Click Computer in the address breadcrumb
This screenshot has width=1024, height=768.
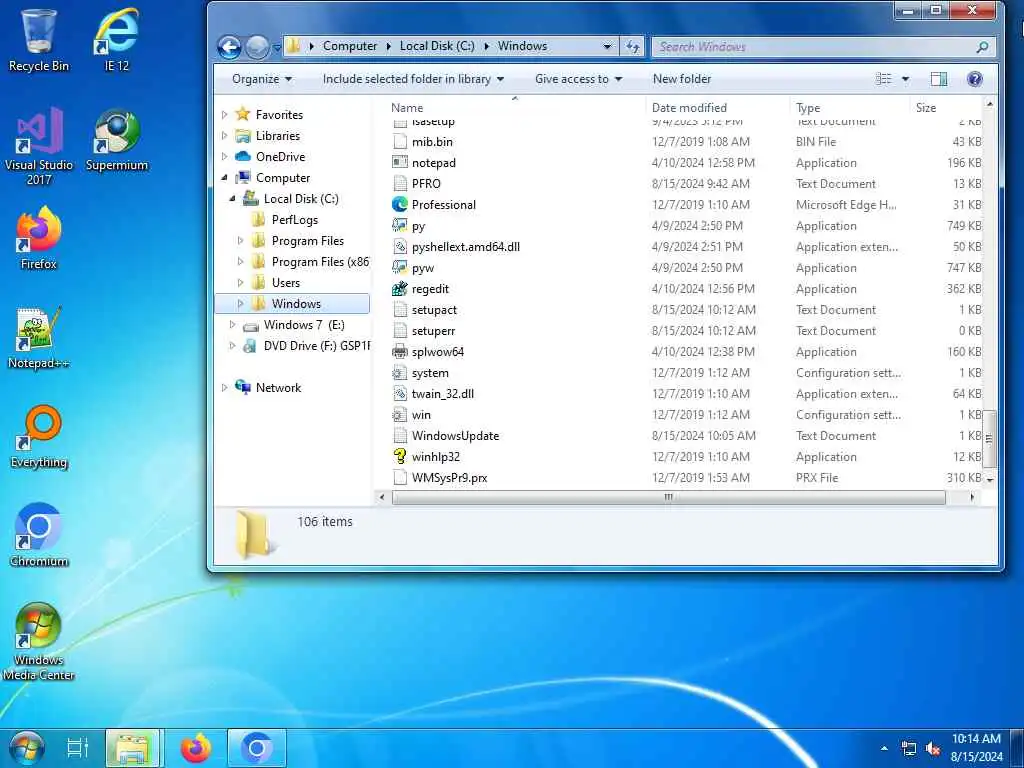349,46
